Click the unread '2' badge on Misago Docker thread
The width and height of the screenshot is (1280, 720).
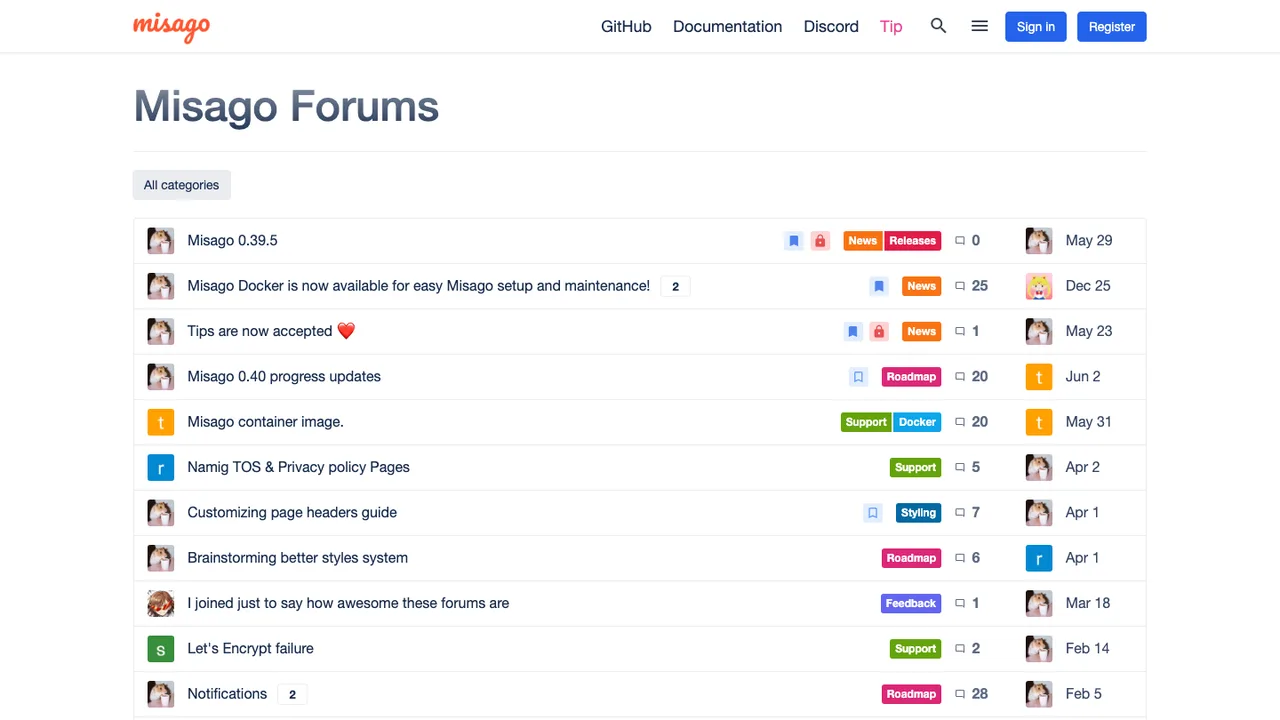click(x=675, y=287)
